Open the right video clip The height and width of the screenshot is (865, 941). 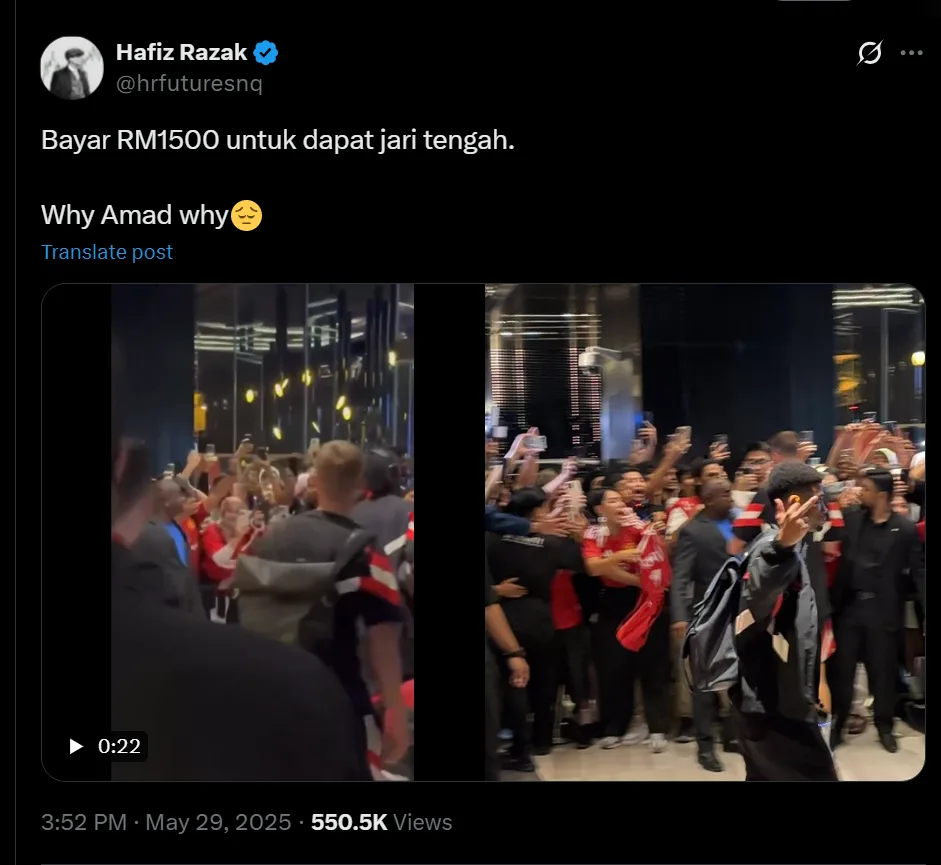(704, 530)
